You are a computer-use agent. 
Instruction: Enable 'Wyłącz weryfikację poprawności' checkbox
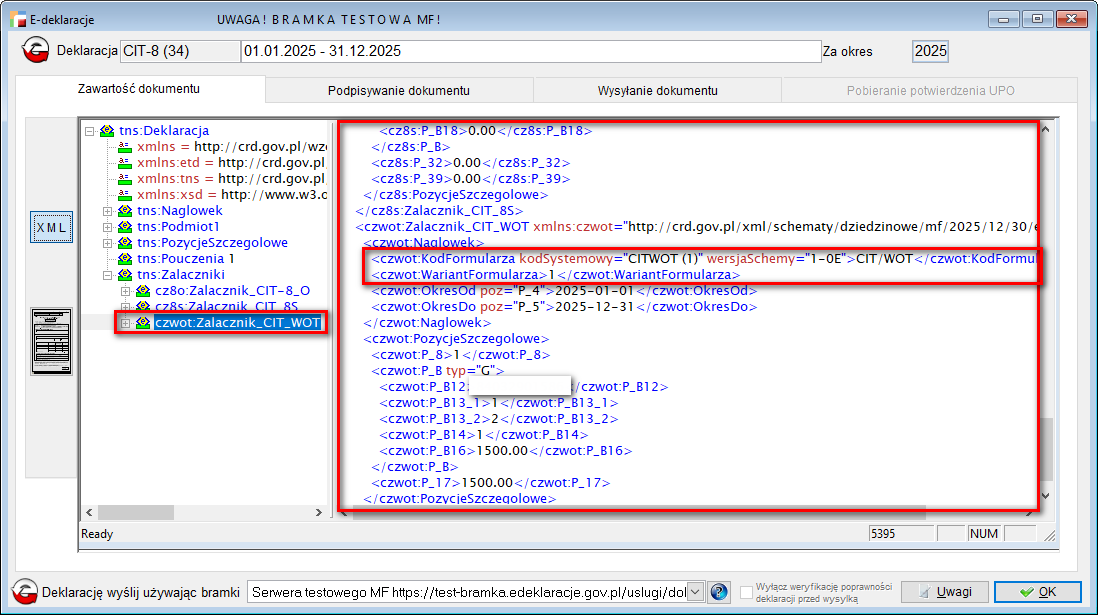point(746,592)
